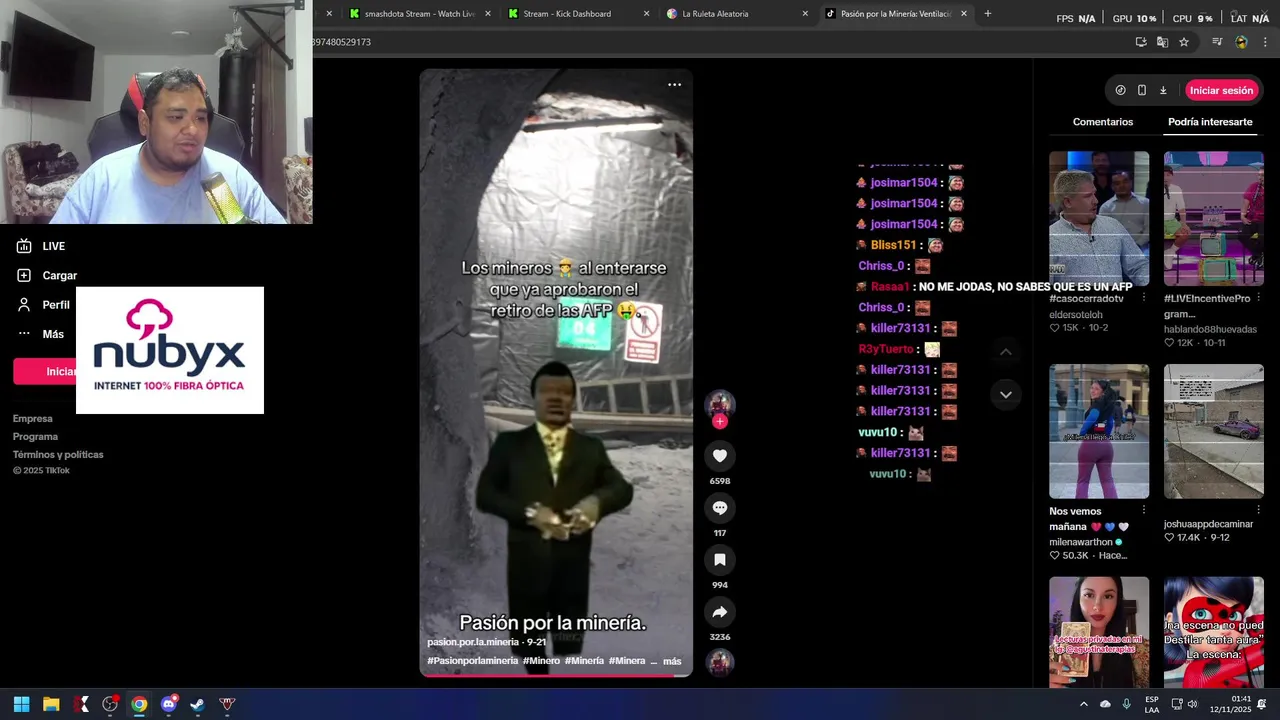This screenshot has width=1280, height=720.
Task: Open 'Nos vemos mañana' video thumbnail
Action: tap(1099, 431)
